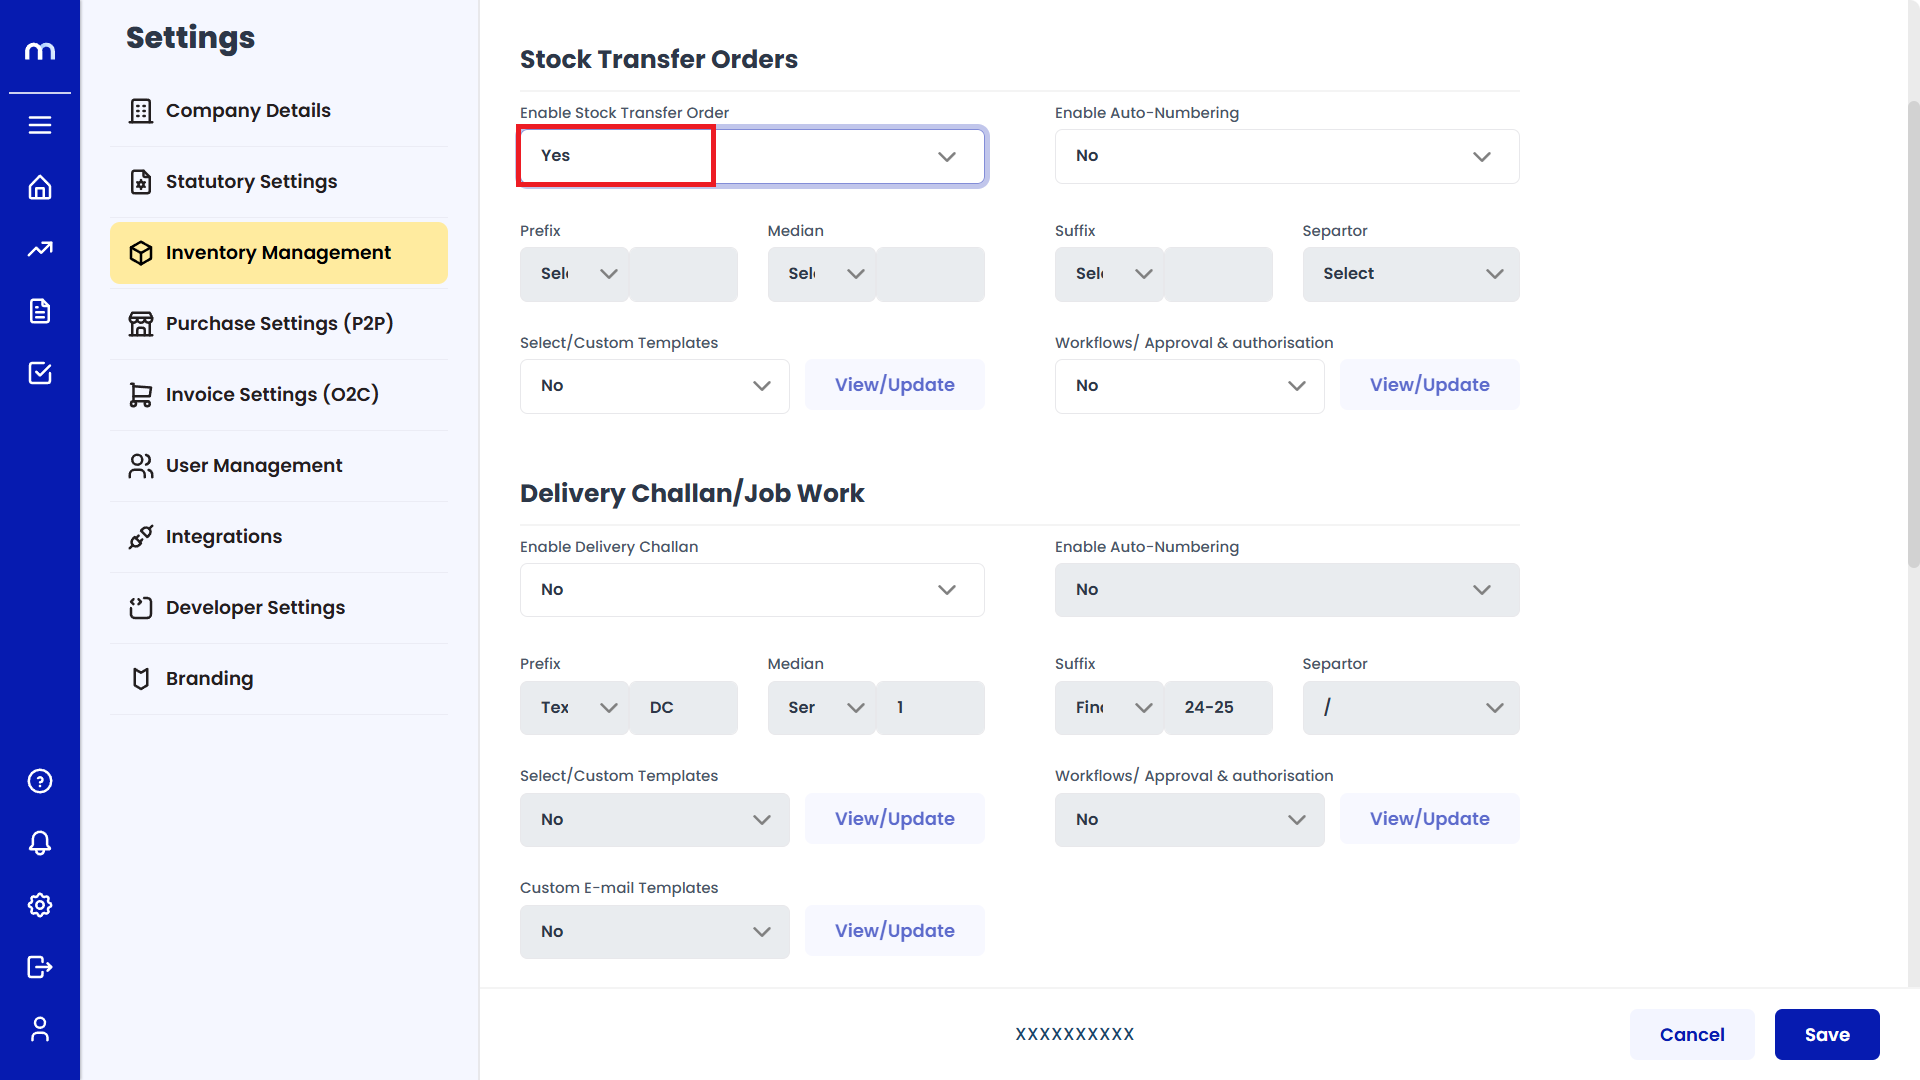Open the help question mark icon

[x=40, y=781]
